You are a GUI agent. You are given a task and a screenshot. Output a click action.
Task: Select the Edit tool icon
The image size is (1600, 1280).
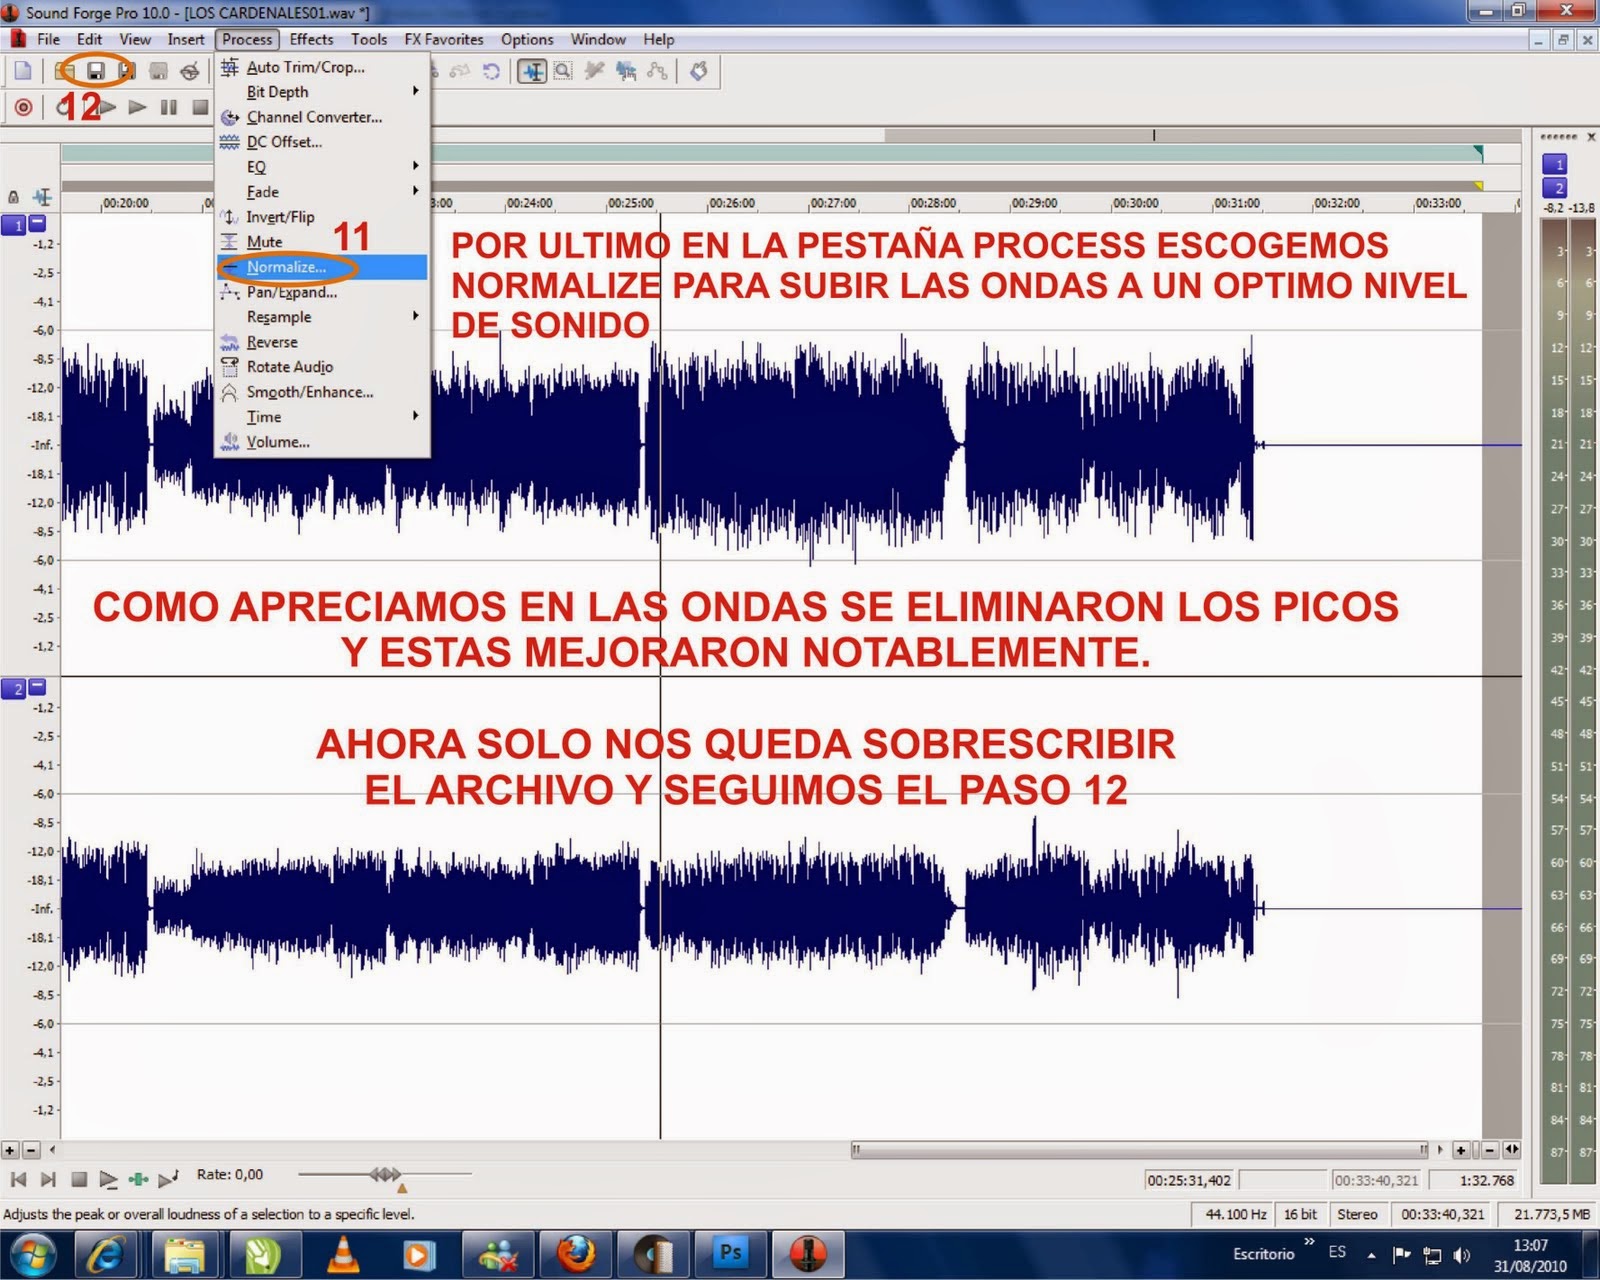(533, 71)
